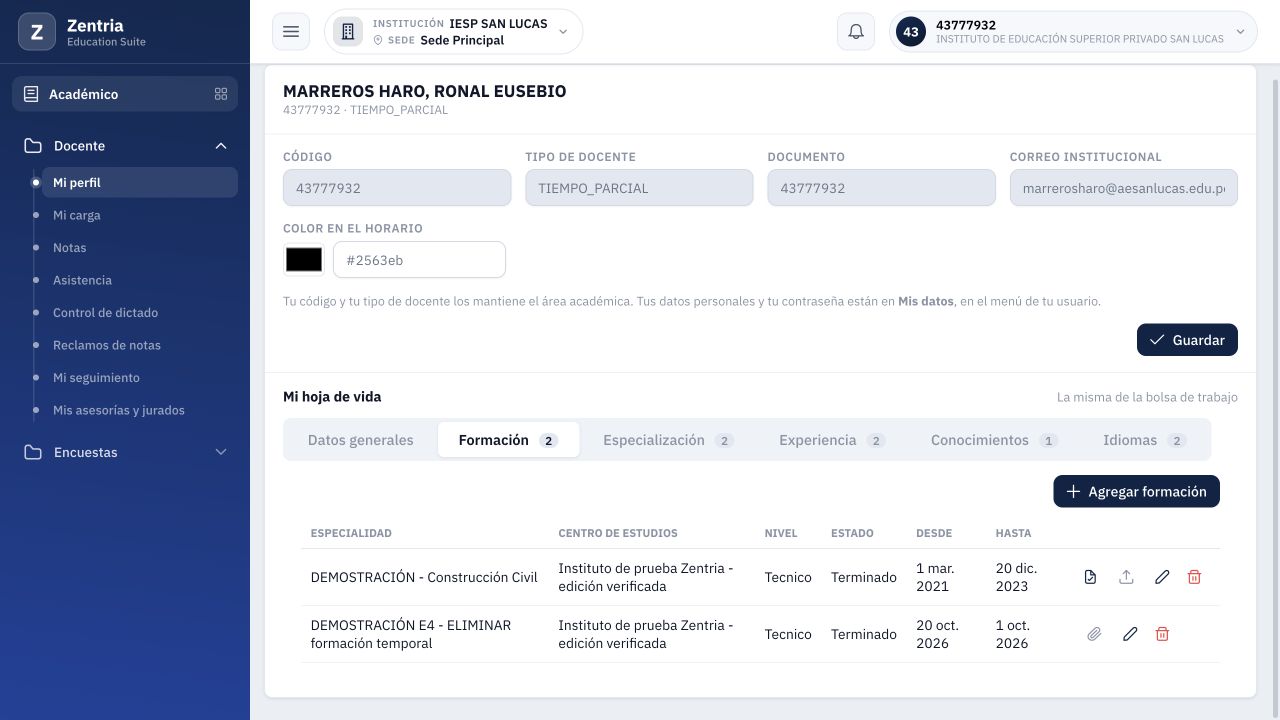This screenshot has width=1280, height=720.
Task: Click the Agregar formación button
Action: pyautogui.click(x=1136, y=491)
